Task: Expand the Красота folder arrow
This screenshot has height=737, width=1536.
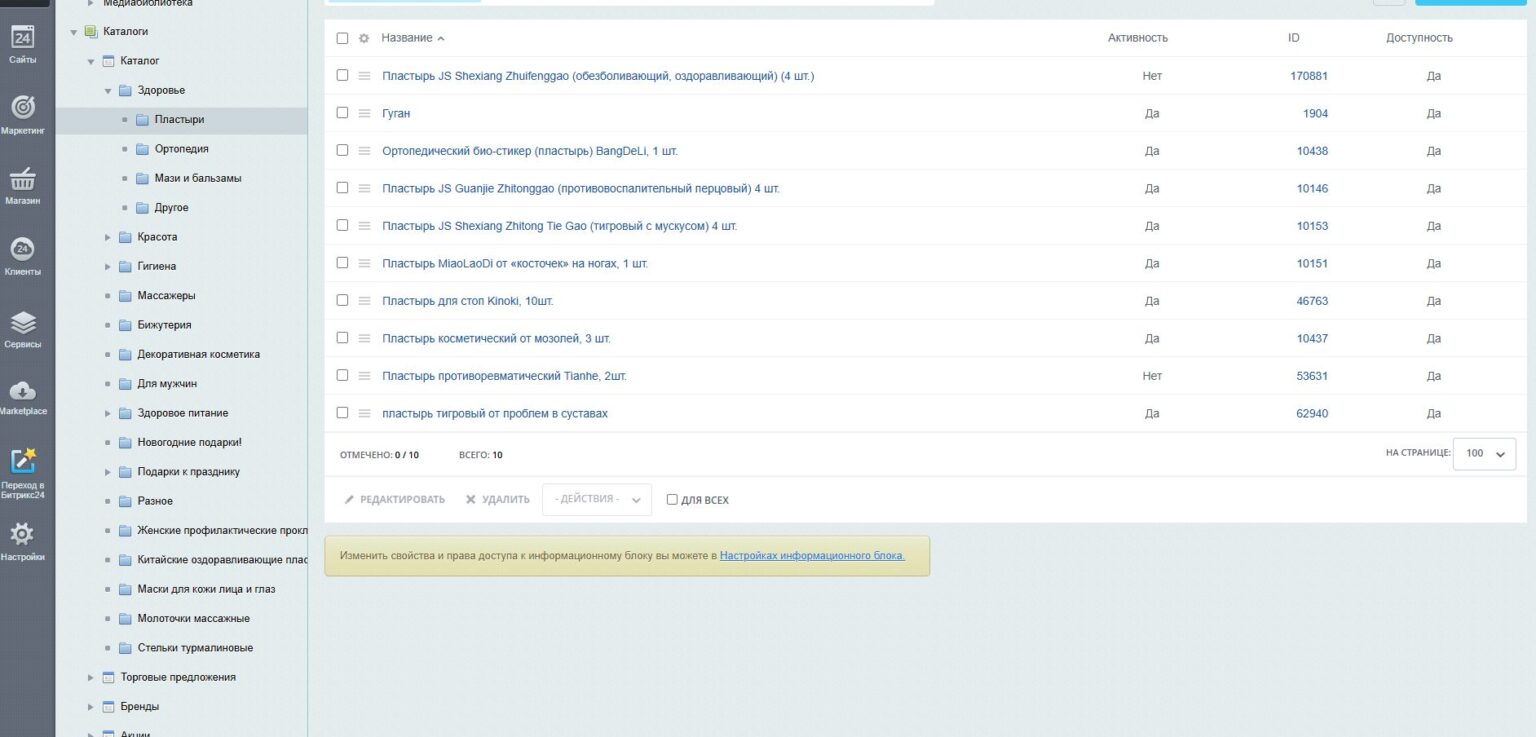Action: tap(108, 237)
